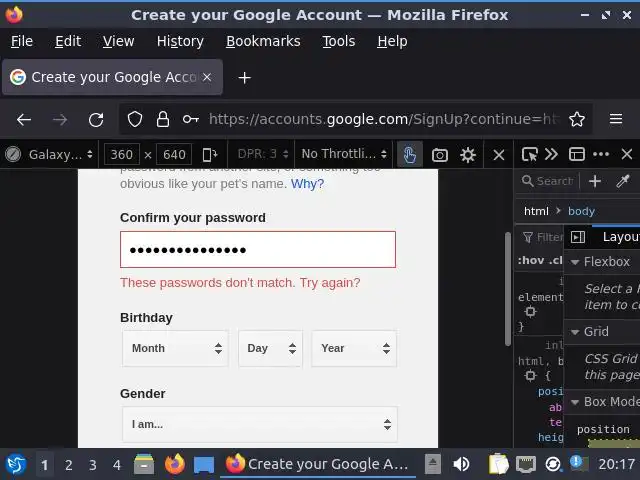Rotate the viewport orientation icon
The height and width of the screenshot is (480, 640).
[x=210, y=155]
